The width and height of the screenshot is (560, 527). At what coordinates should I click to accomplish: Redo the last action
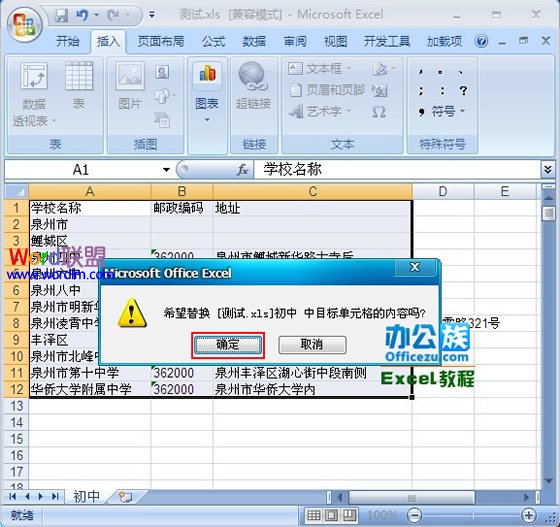(x=114, y=15)
